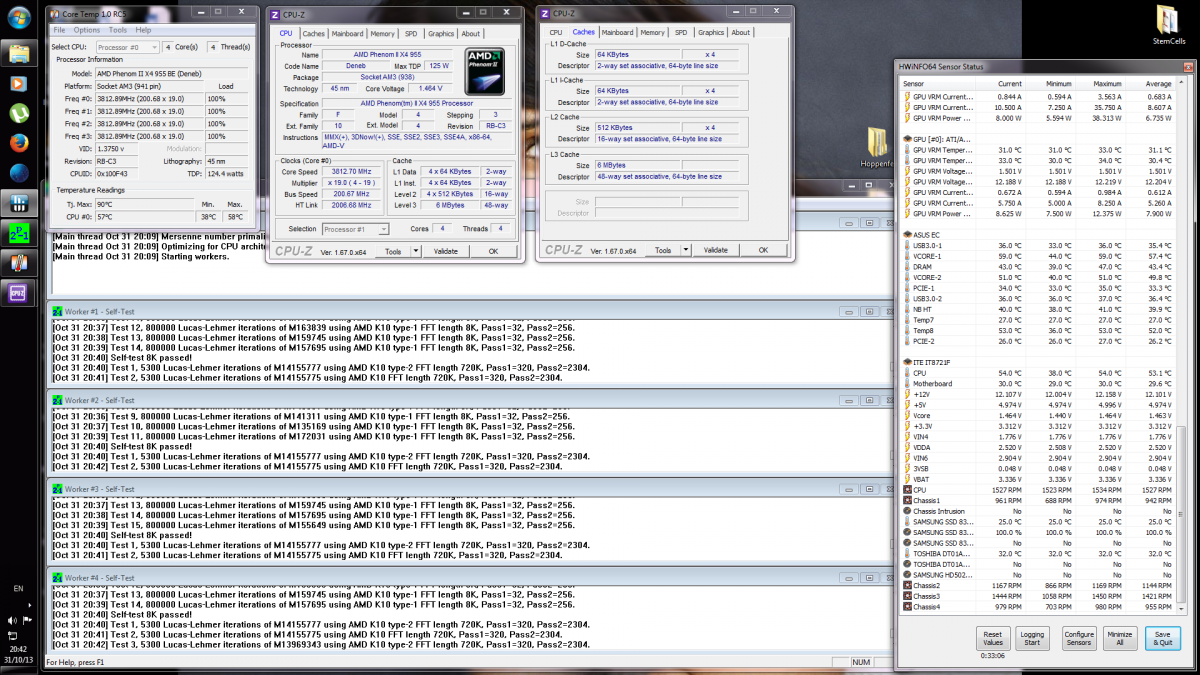Select the NB HT sensor row in HWiNFO

1037,309
